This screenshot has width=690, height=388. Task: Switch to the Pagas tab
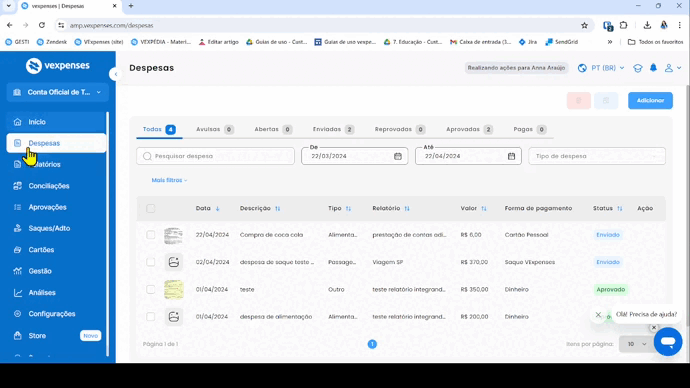point(530,129)
